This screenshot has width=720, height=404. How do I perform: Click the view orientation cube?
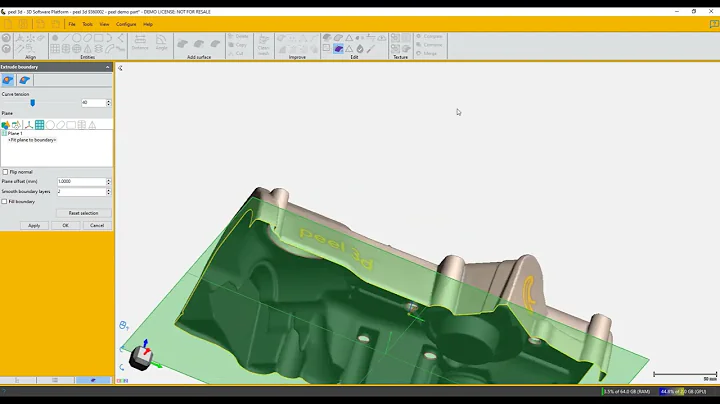click(141, 357)
